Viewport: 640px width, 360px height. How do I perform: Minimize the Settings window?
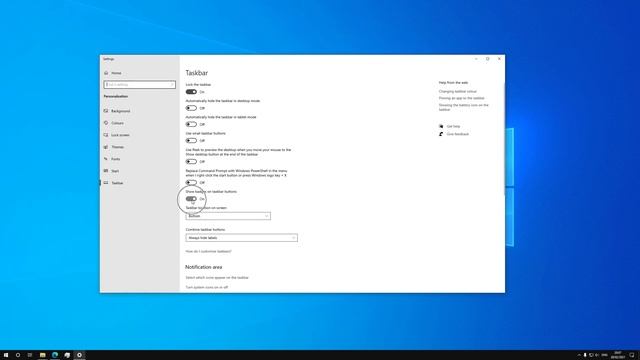coord(476,59)
